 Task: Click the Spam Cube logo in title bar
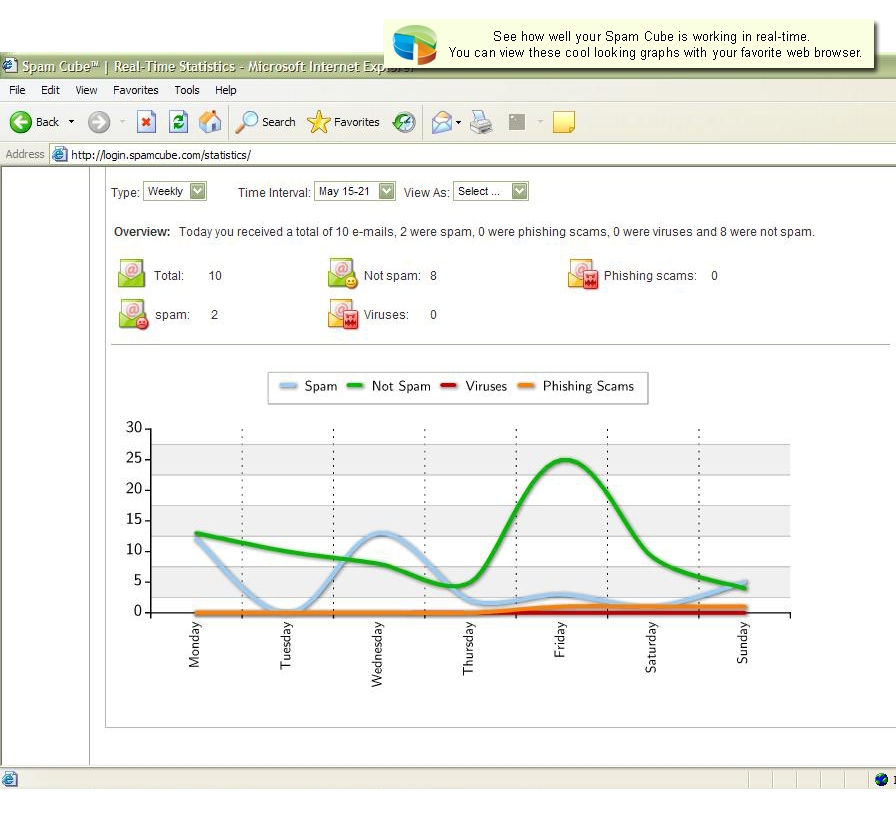click(x=11, y=66)
